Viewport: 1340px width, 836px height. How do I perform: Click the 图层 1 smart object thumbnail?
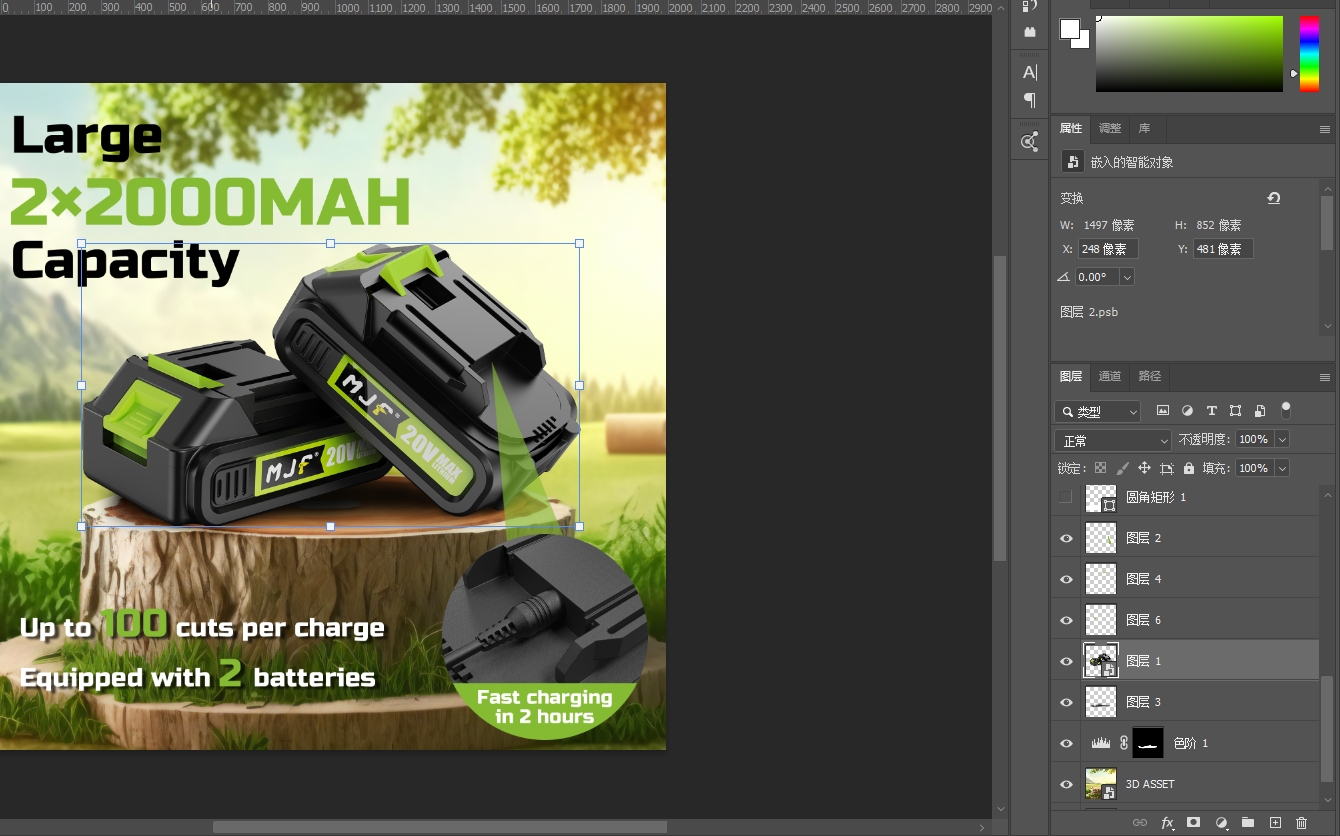[x=1101, y=661]
